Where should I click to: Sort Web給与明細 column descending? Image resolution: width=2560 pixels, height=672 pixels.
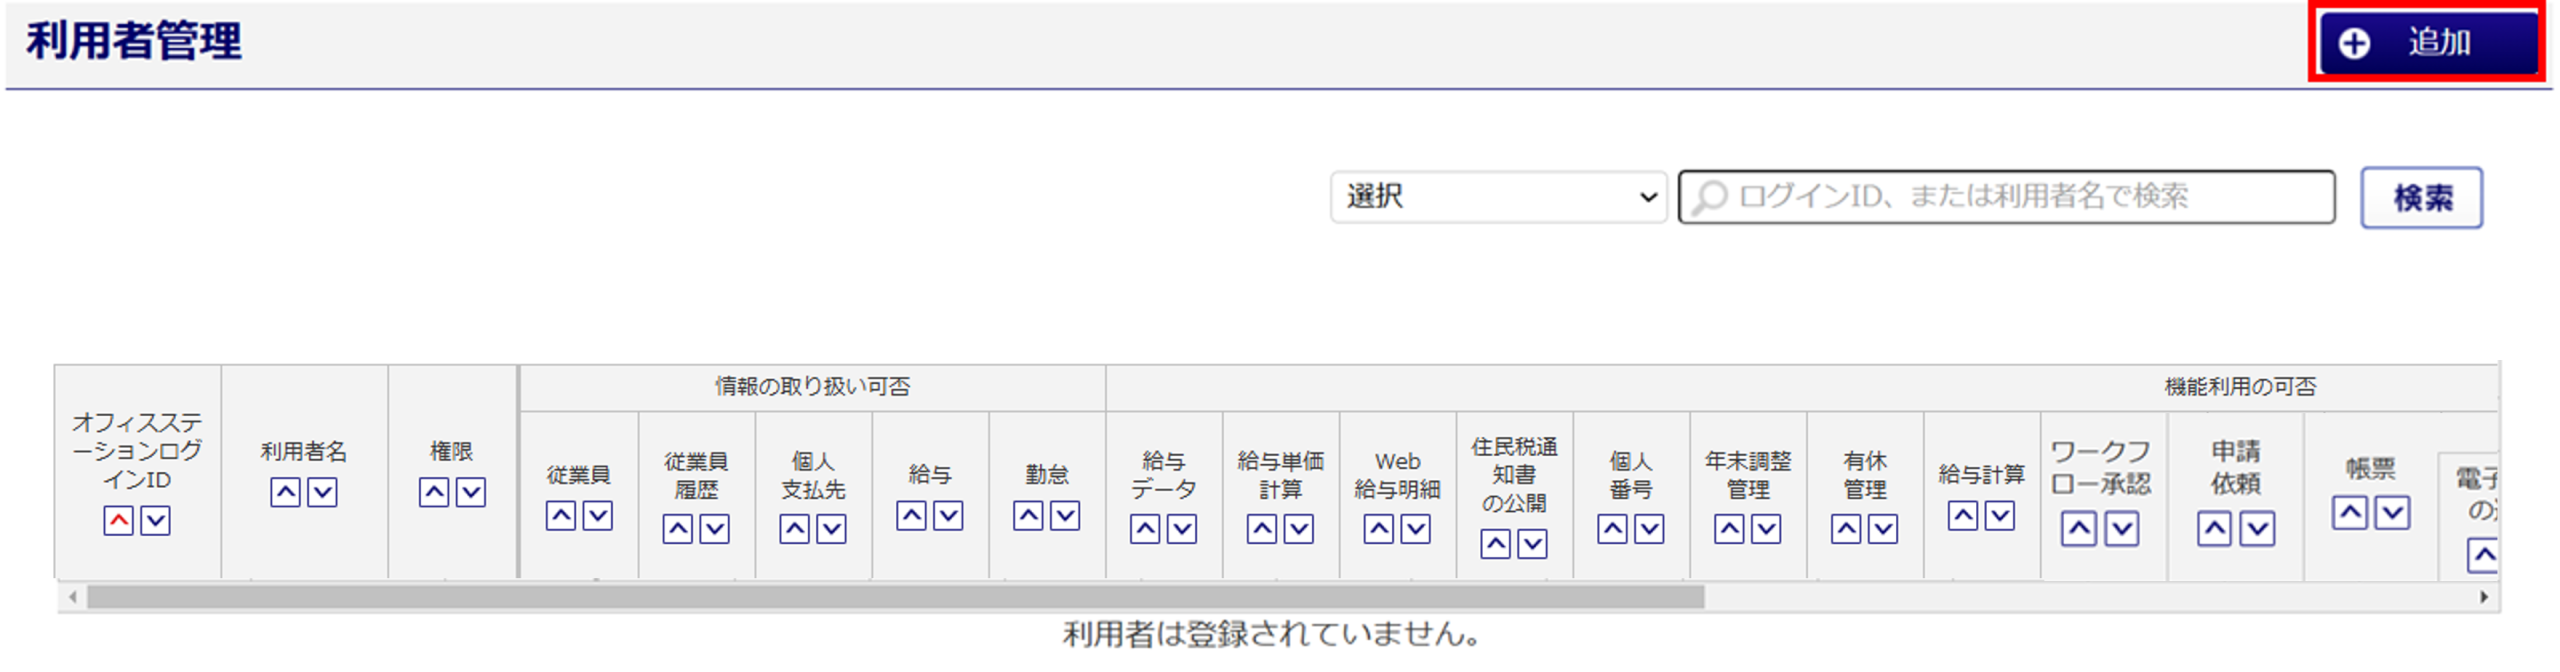[1415, 528]
